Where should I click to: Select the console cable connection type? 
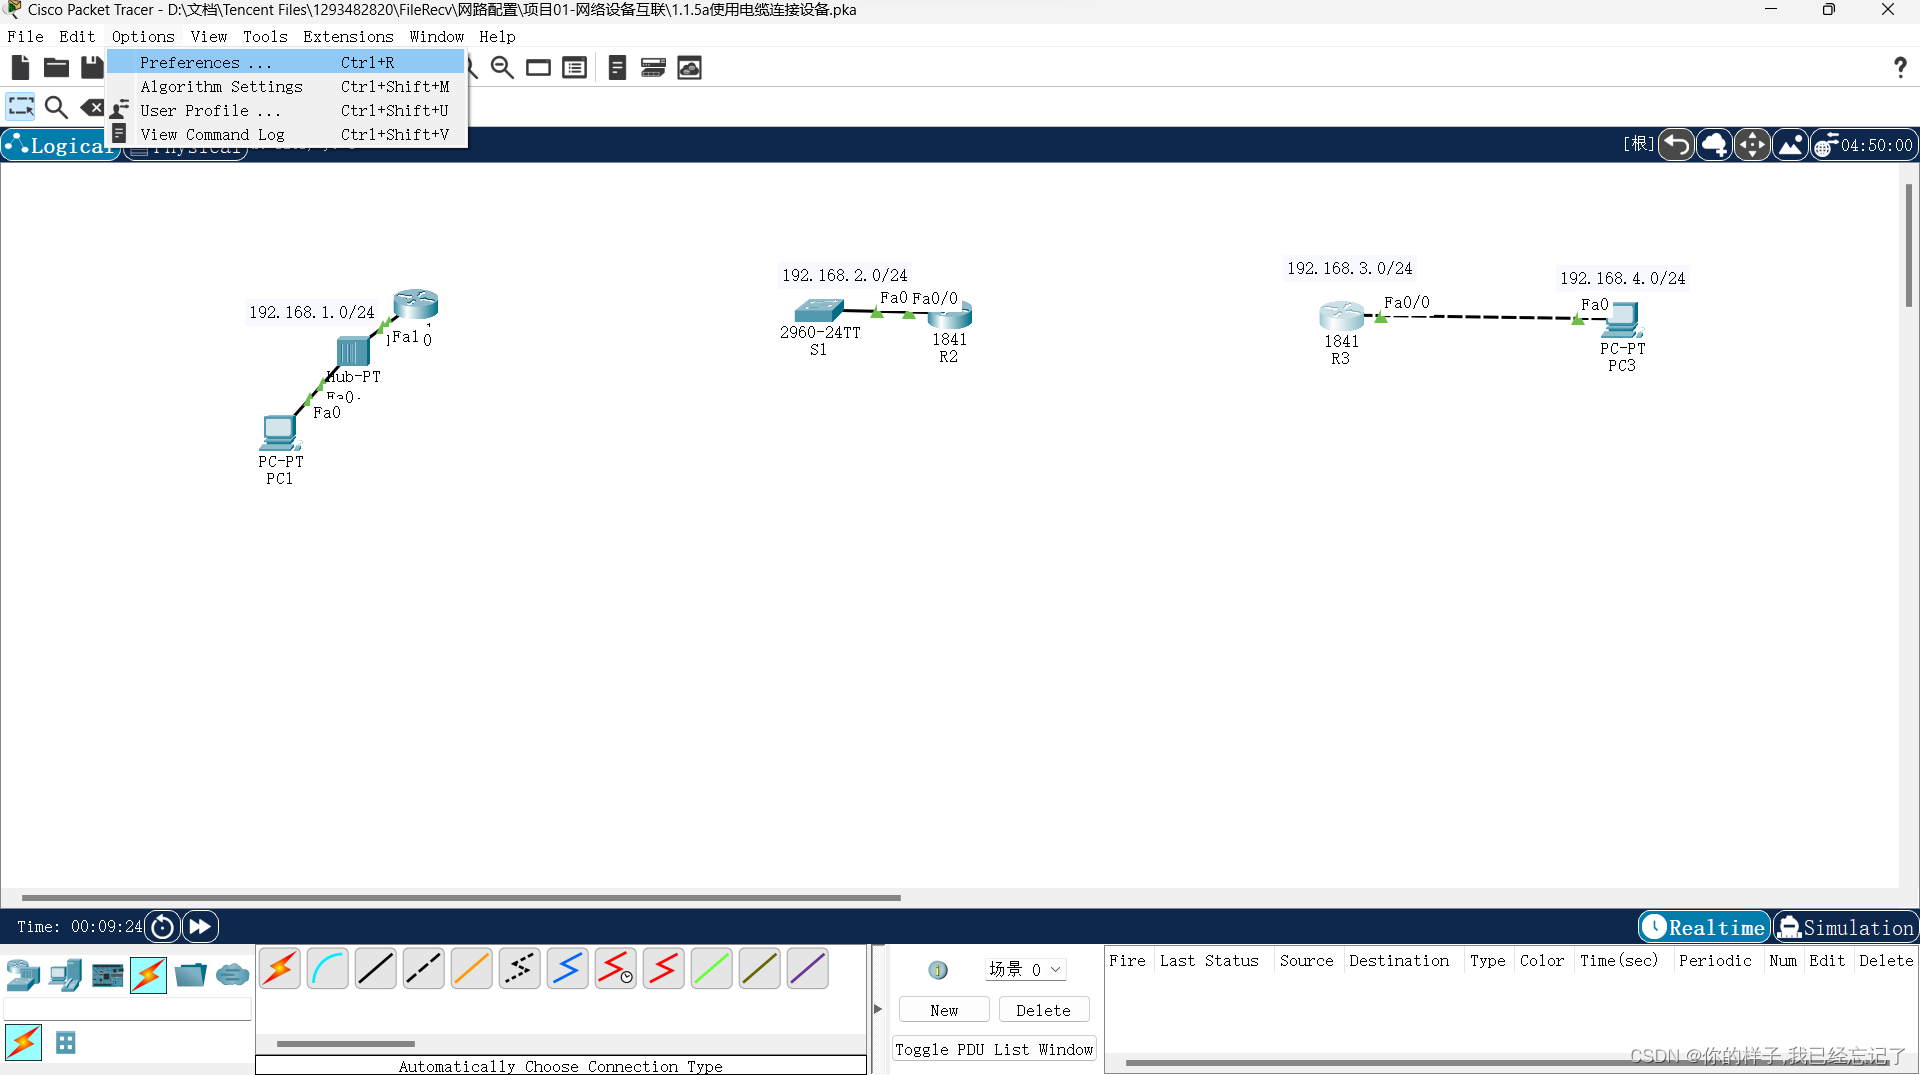[327, 967]
